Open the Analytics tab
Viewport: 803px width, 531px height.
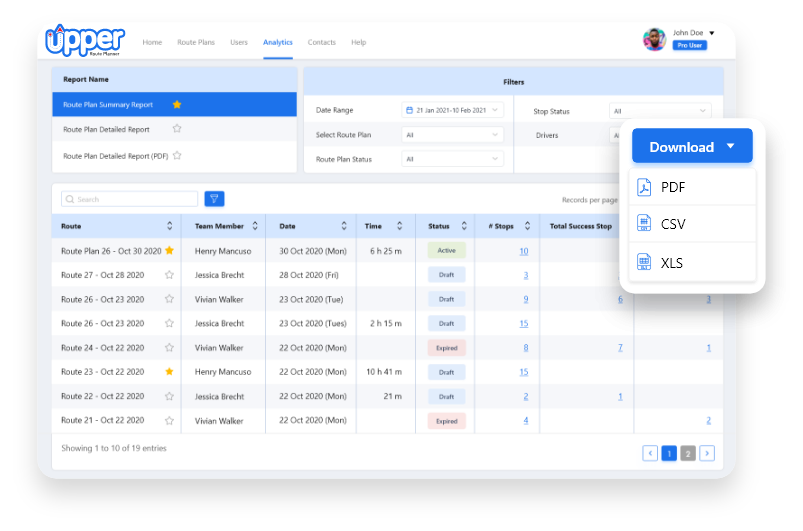278,43
